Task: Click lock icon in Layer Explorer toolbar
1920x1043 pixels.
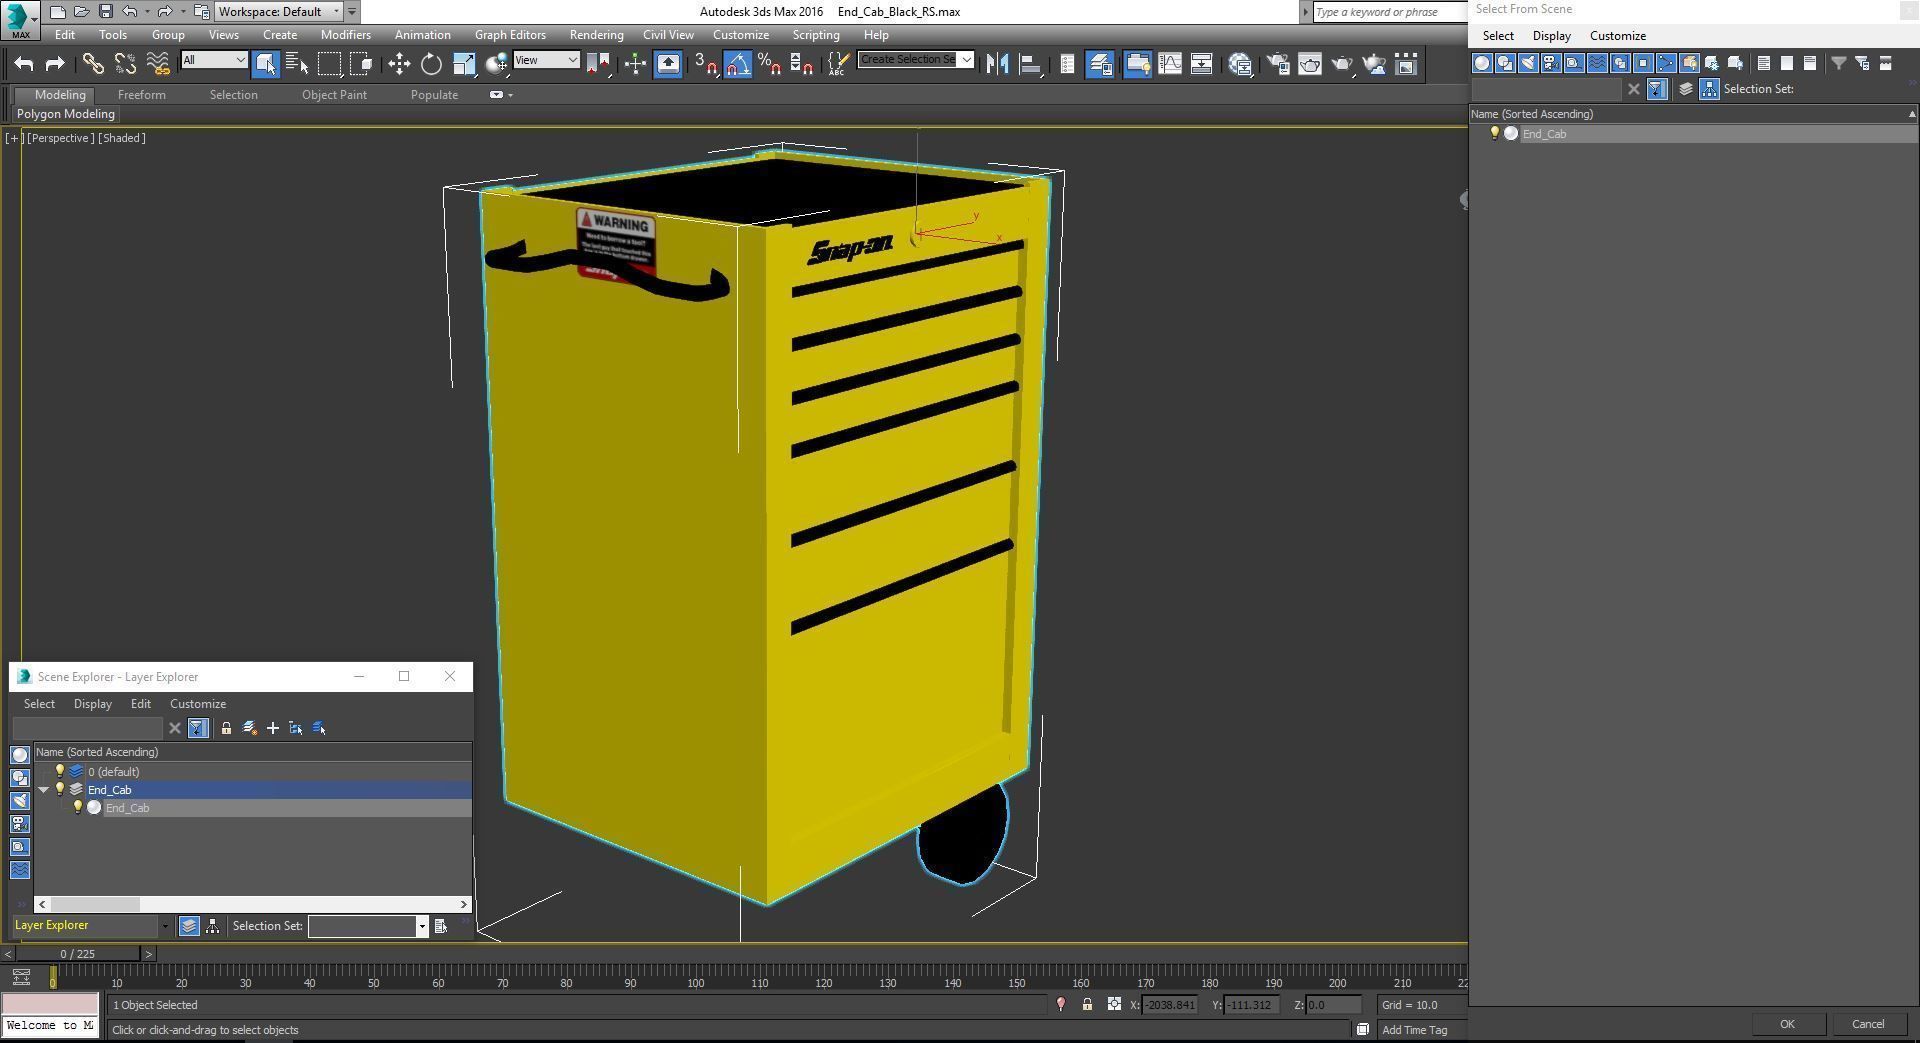Action: [x=226, y=729]
